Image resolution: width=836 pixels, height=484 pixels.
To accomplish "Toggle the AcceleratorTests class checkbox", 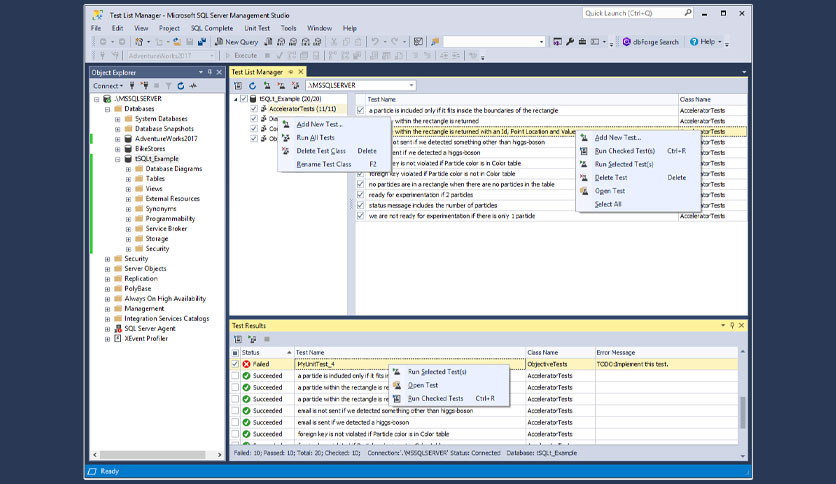I will coord(254,109).
